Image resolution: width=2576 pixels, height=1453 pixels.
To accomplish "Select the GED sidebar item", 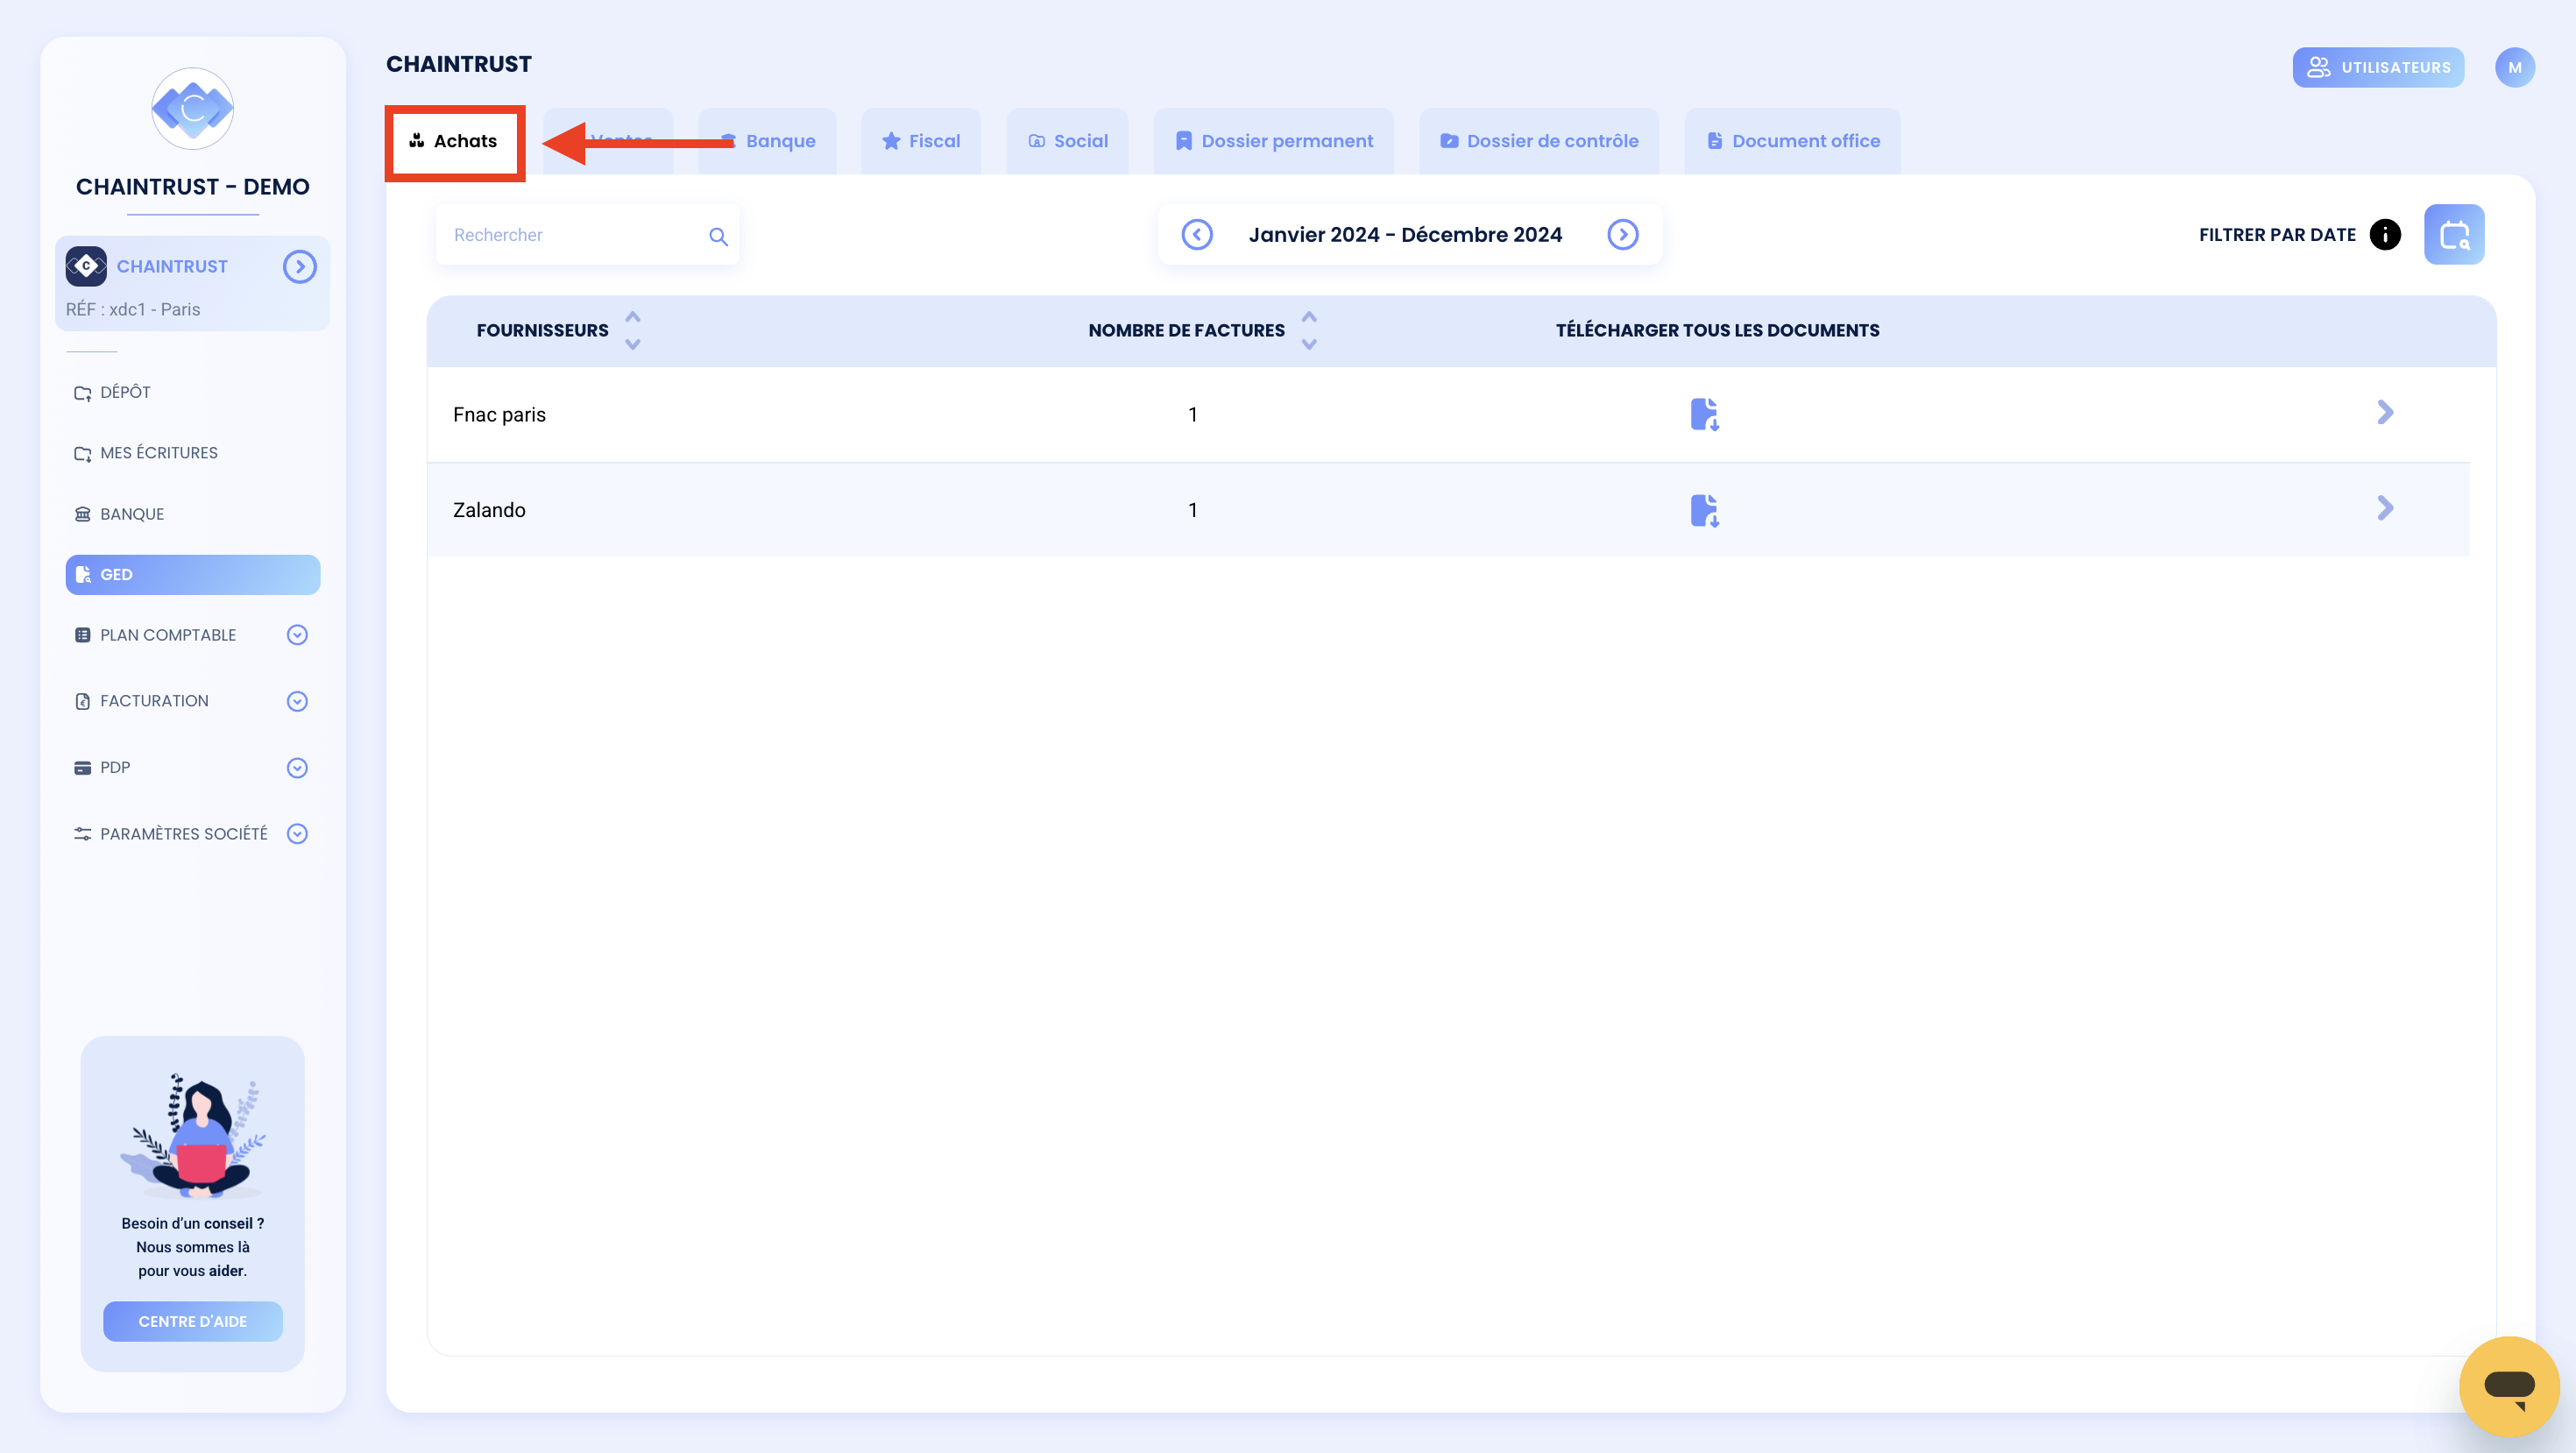I will 192,575.
